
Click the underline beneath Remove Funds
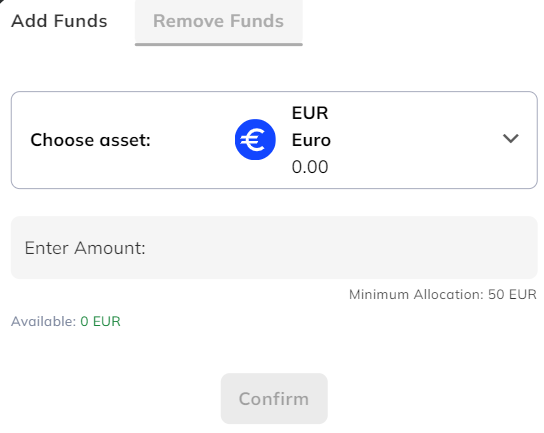[219, 44]
